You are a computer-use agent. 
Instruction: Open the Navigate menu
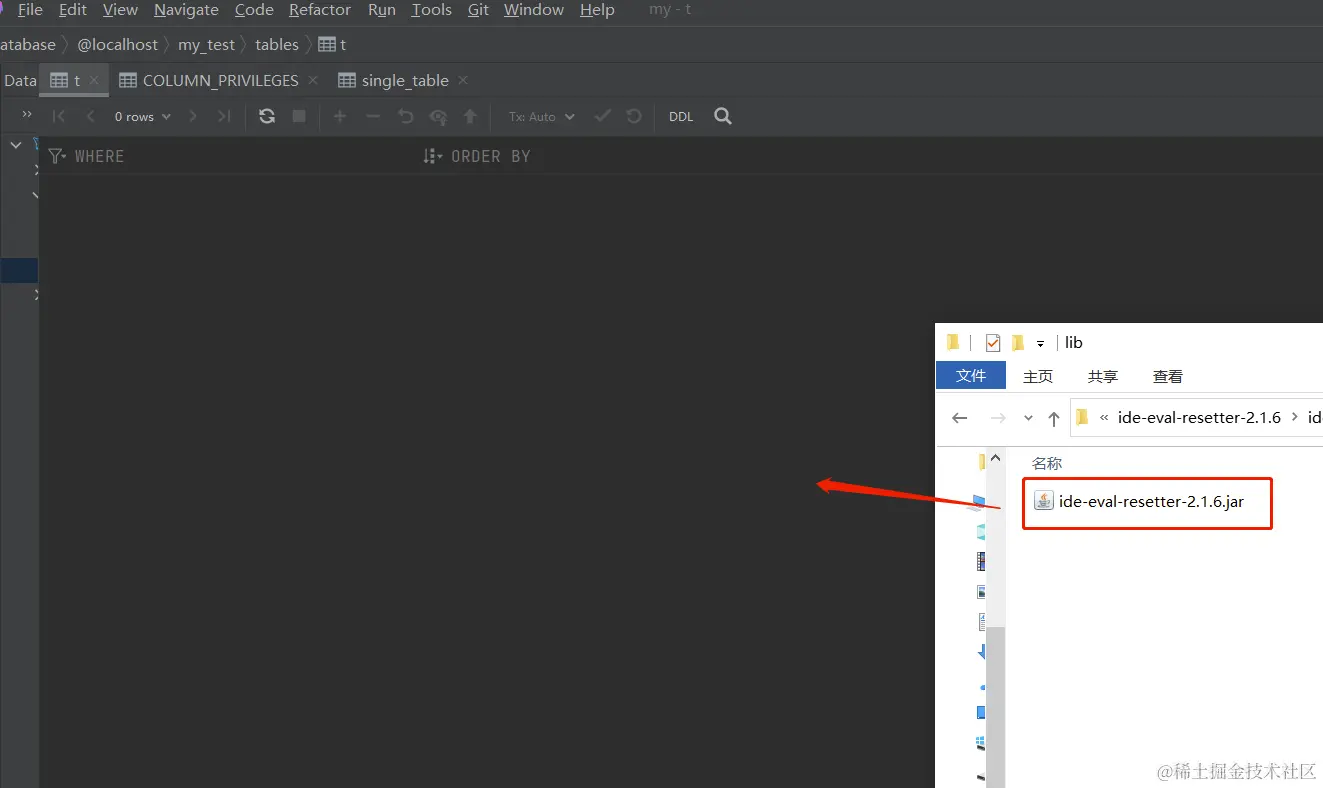pos(186,10)
